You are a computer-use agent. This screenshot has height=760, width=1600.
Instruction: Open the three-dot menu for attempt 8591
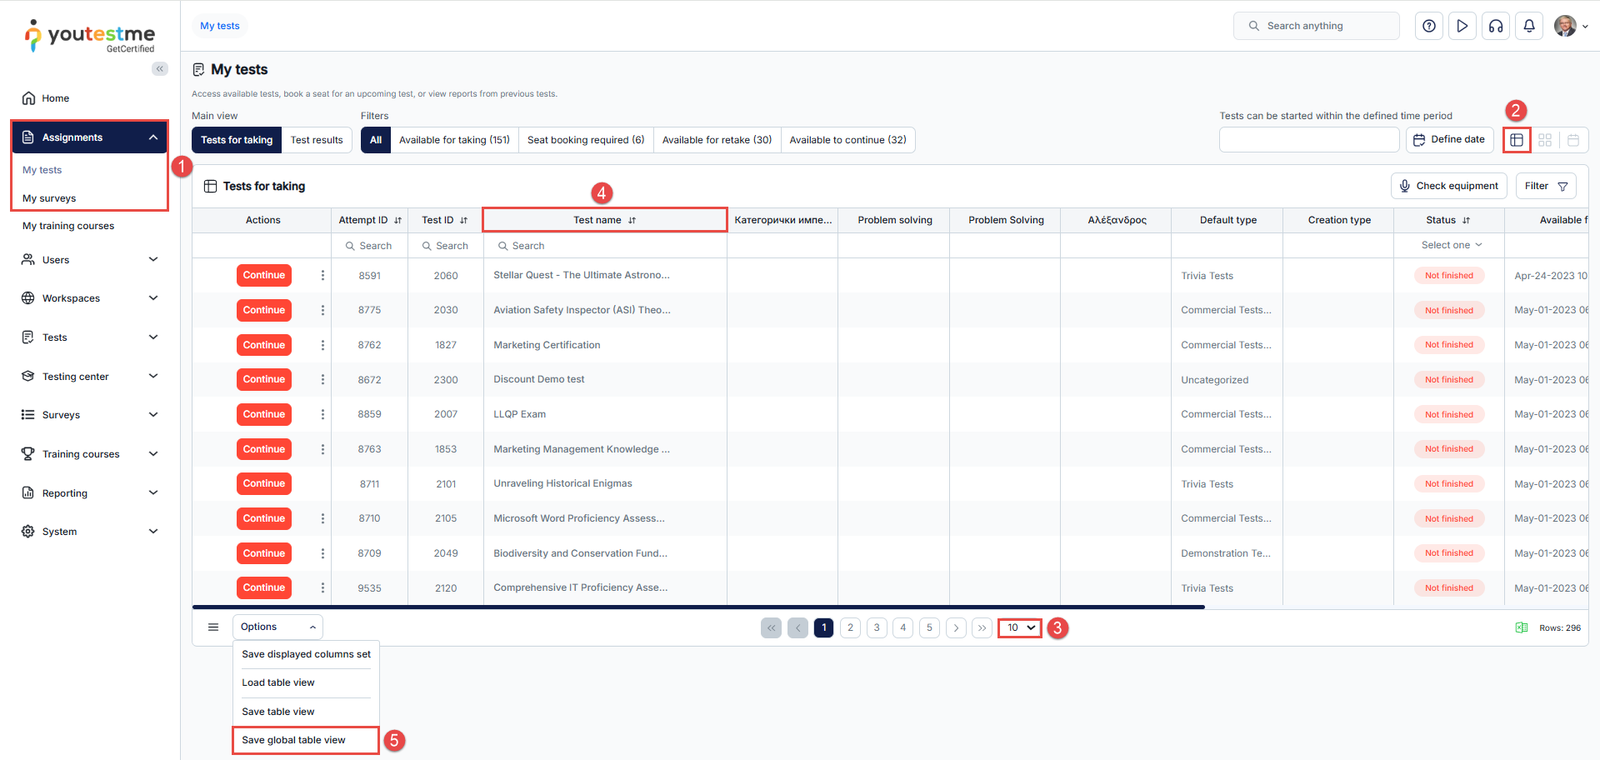[322, 275]
